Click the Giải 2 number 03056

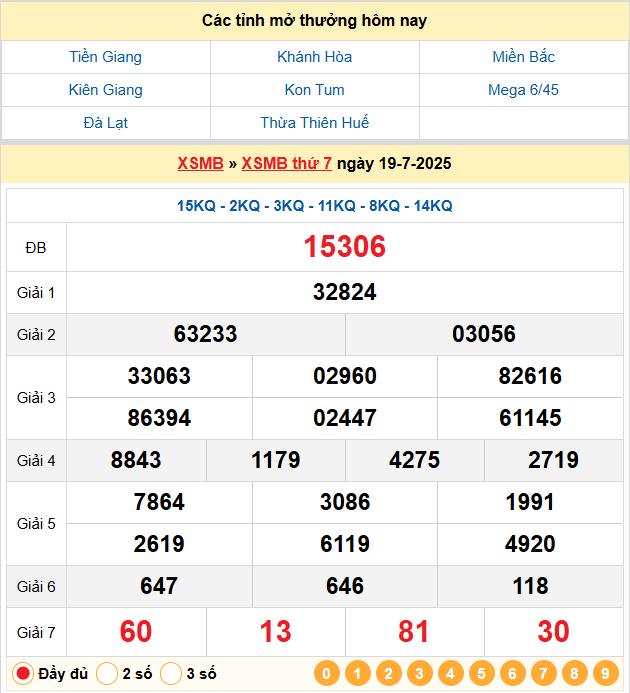click(x=484, y=334)
